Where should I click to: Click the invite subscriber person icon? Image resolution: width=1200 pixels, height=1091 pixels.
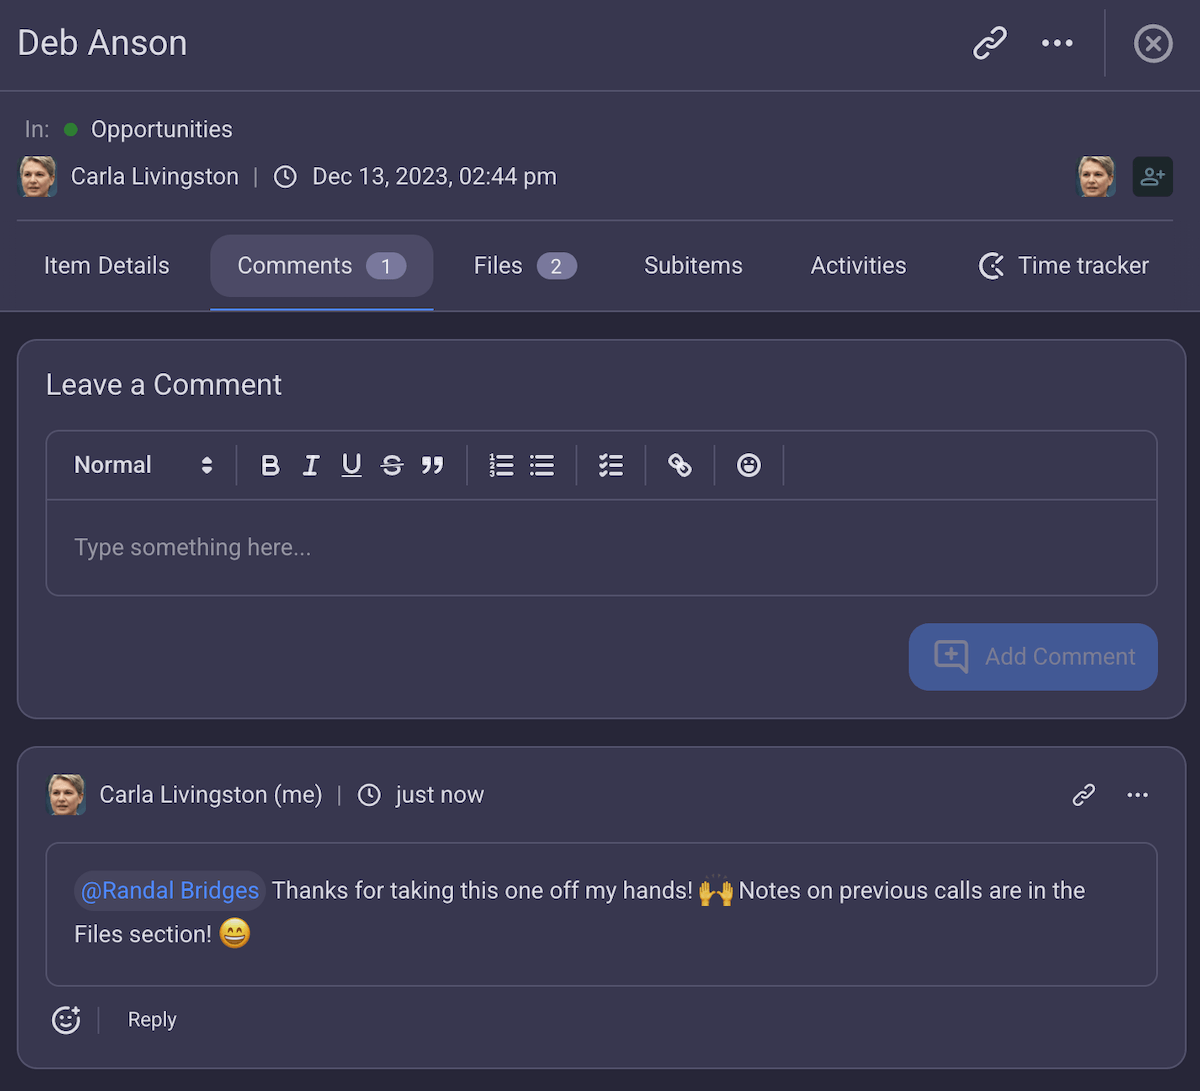(1152, 176)
